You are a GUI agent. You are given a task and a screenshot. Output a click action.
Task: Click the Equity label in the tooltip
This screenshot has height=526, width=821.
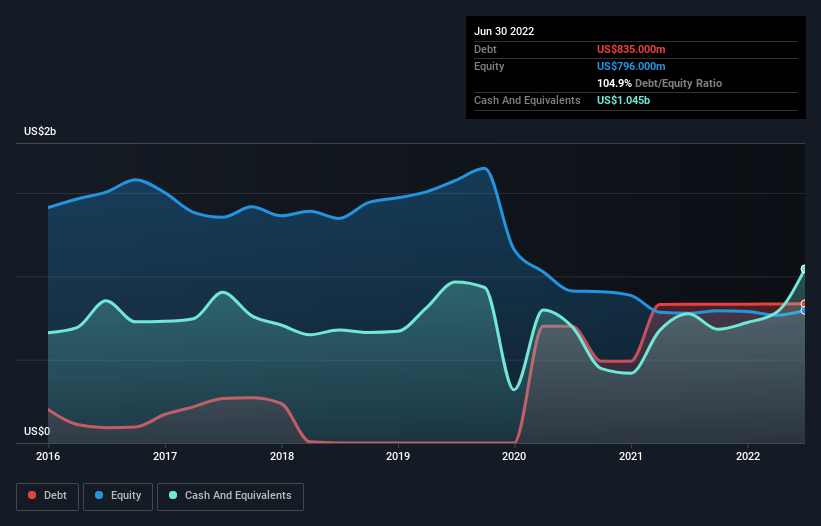click(x=489, y=66)
